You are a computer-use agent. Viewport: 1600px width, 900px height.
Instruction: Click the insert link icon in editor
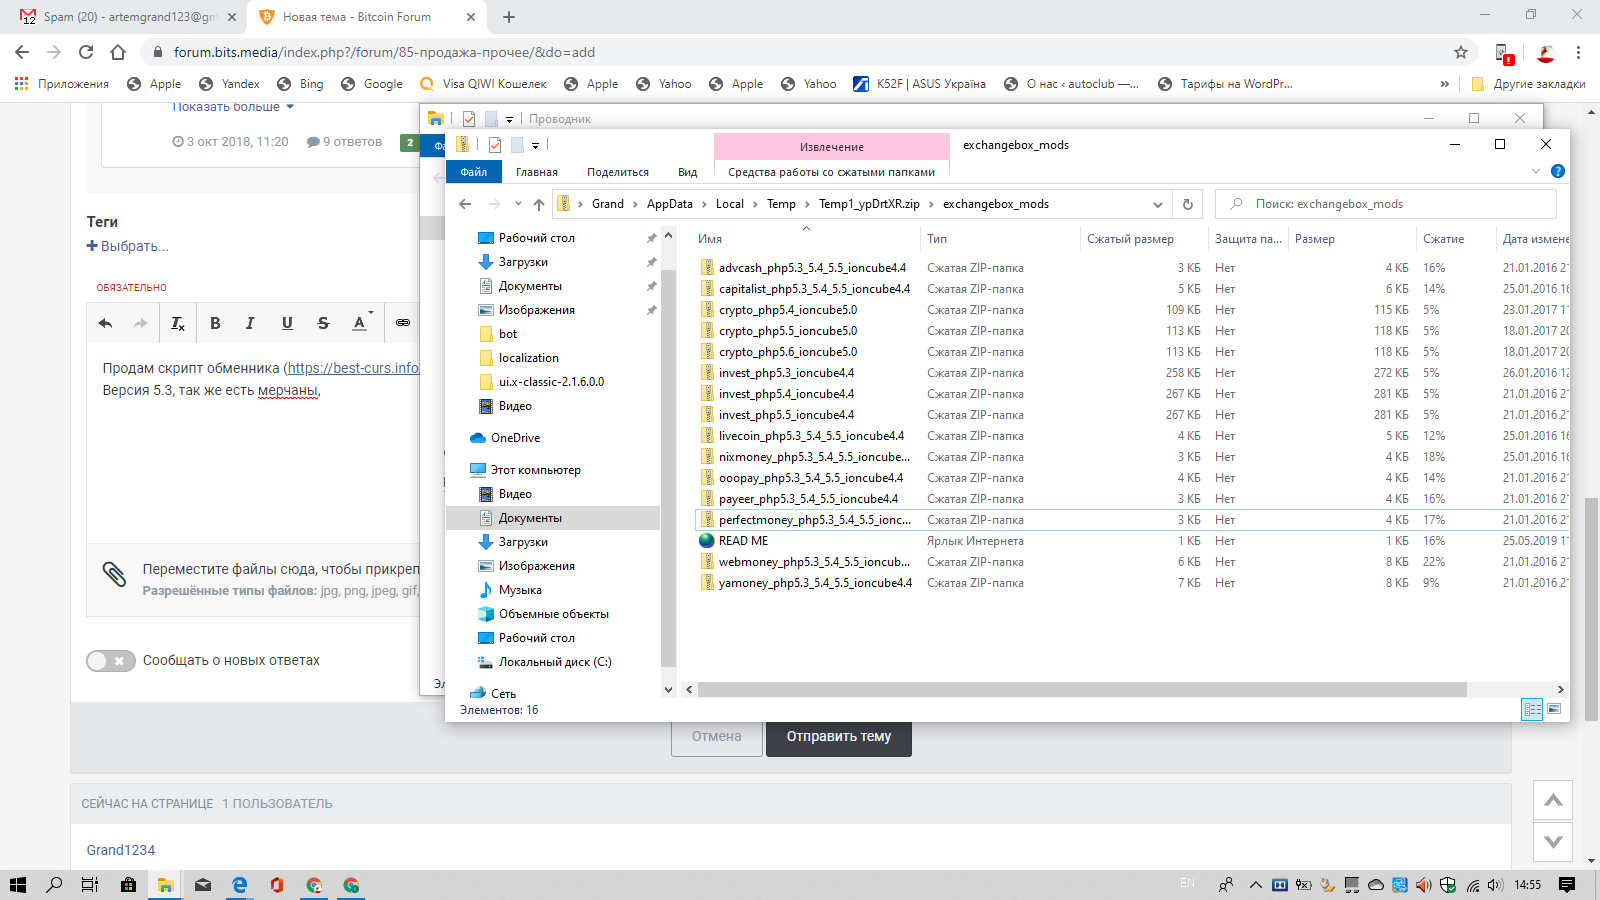402,323
